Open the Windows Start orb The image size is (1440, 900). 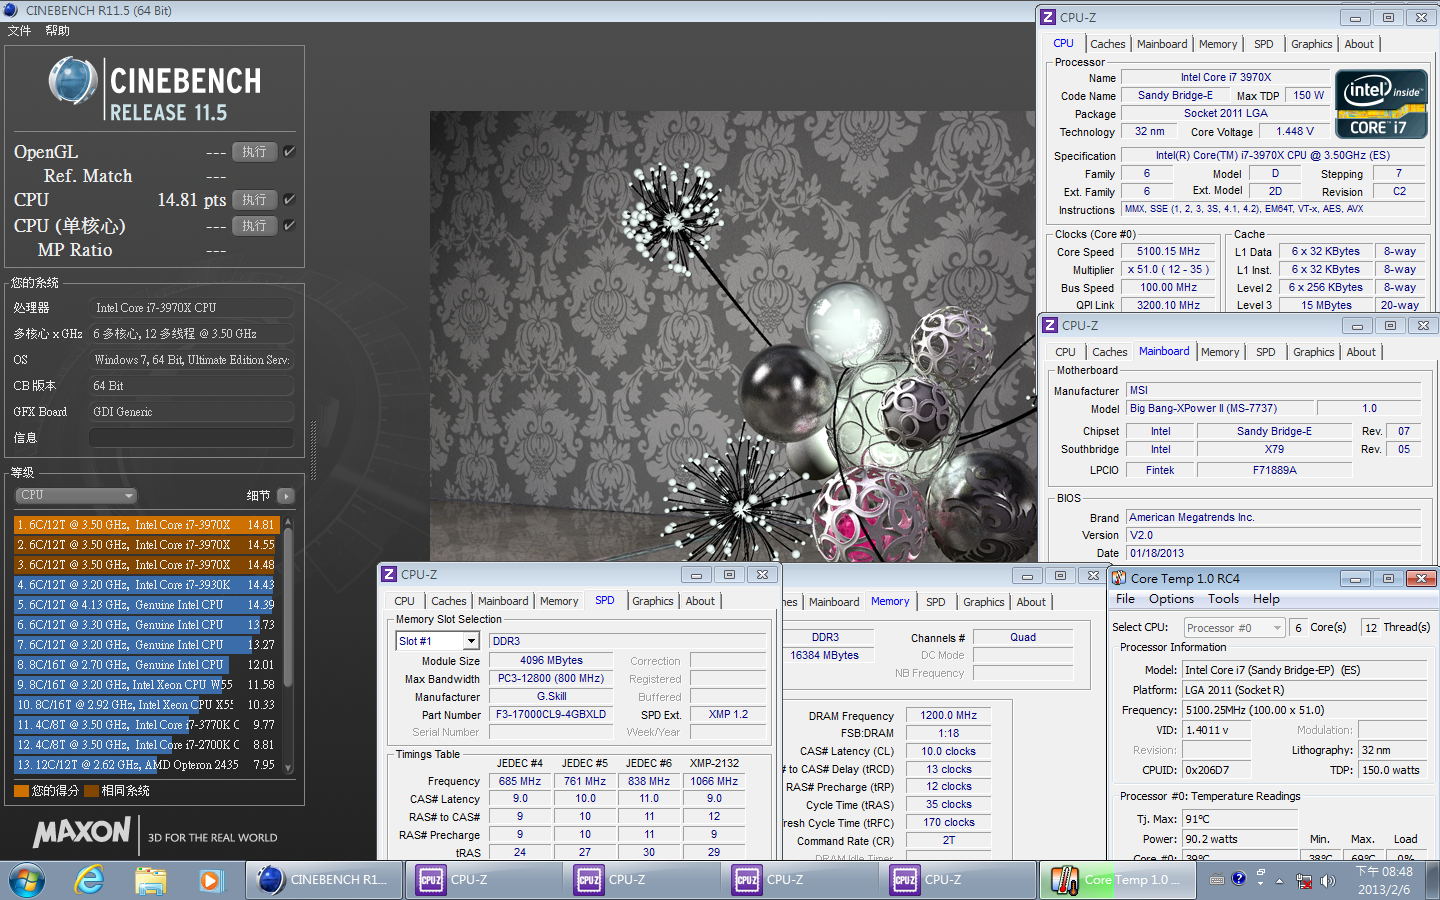(27, 880)
